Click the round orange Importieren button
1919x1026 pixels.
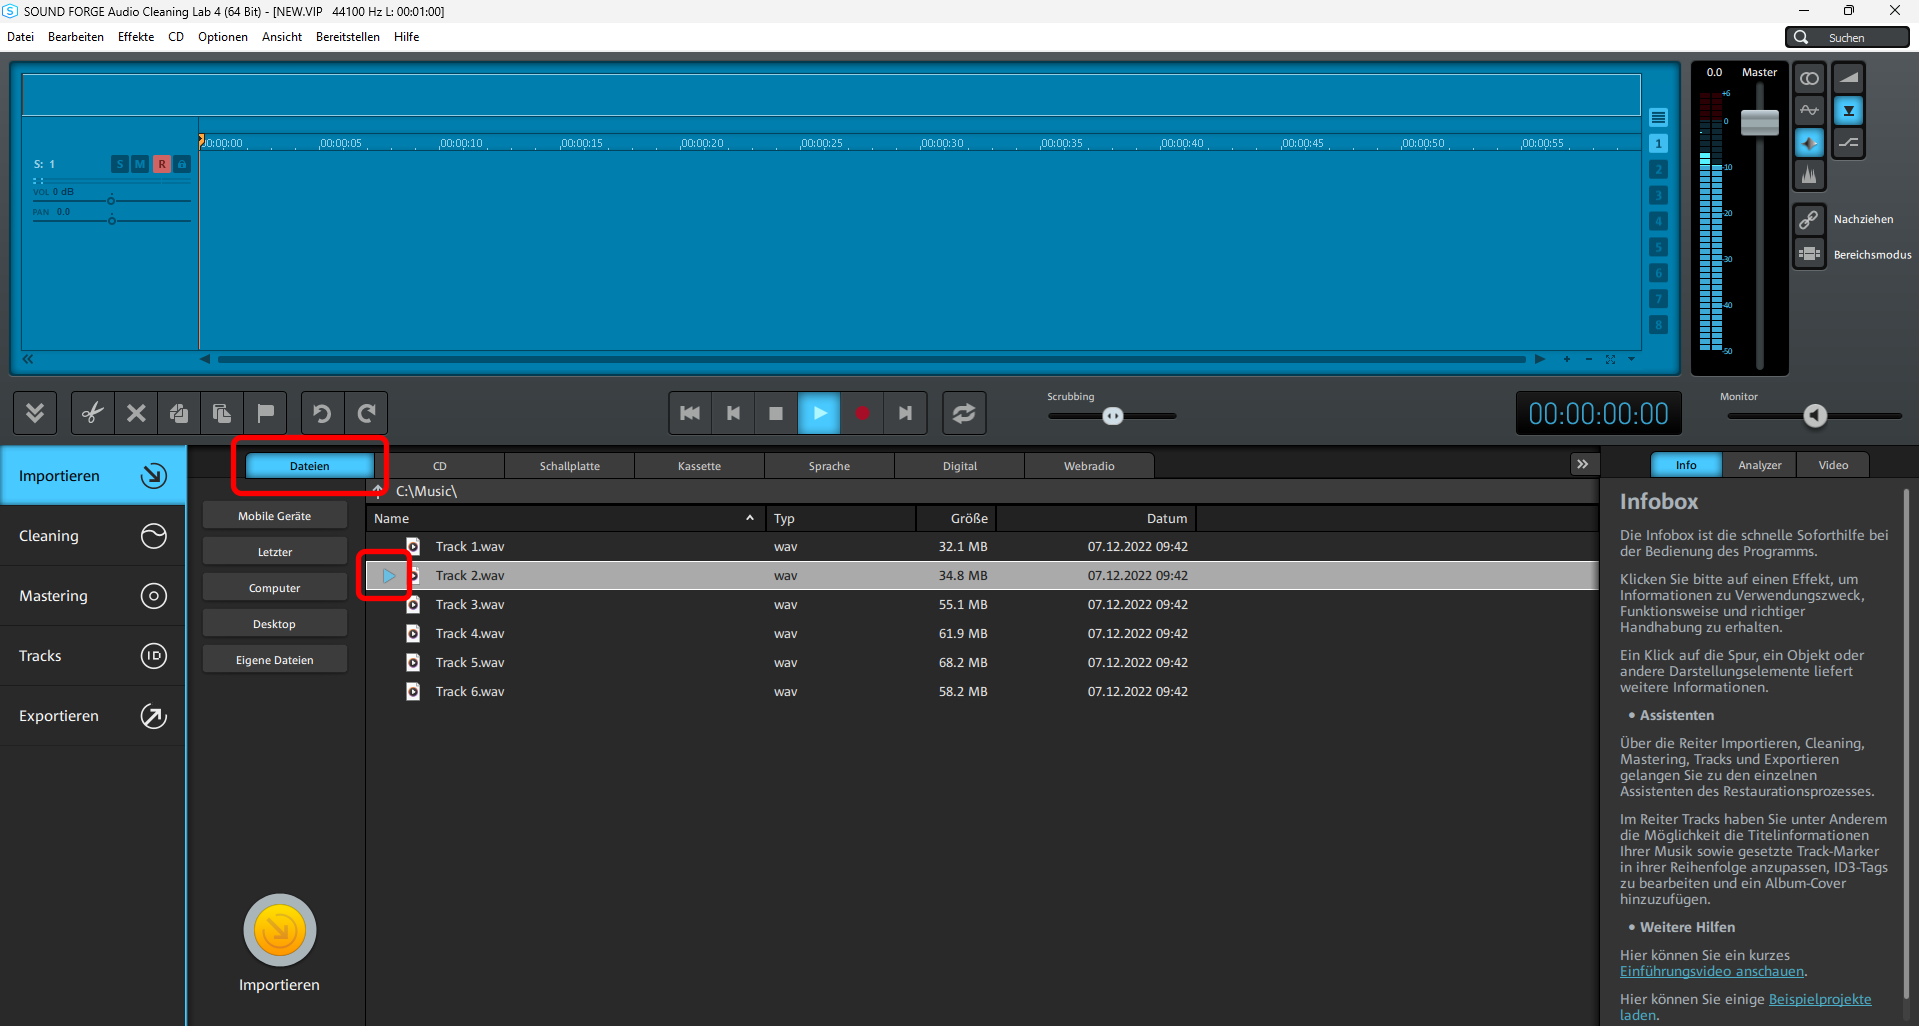280,931
